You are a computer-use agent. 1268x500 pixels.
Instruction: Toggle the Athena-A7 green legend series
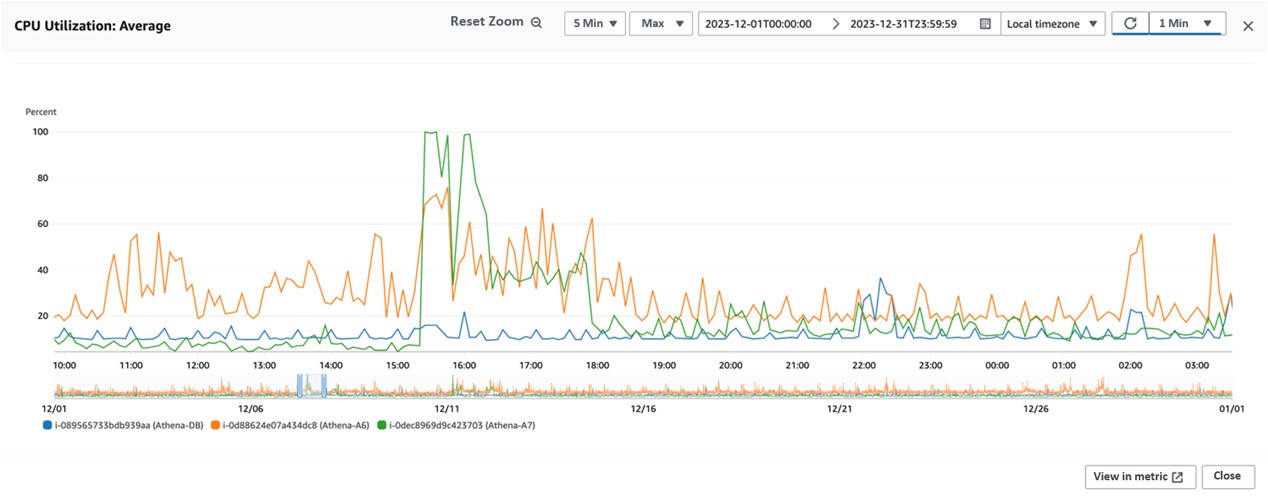tap(464, 425)
